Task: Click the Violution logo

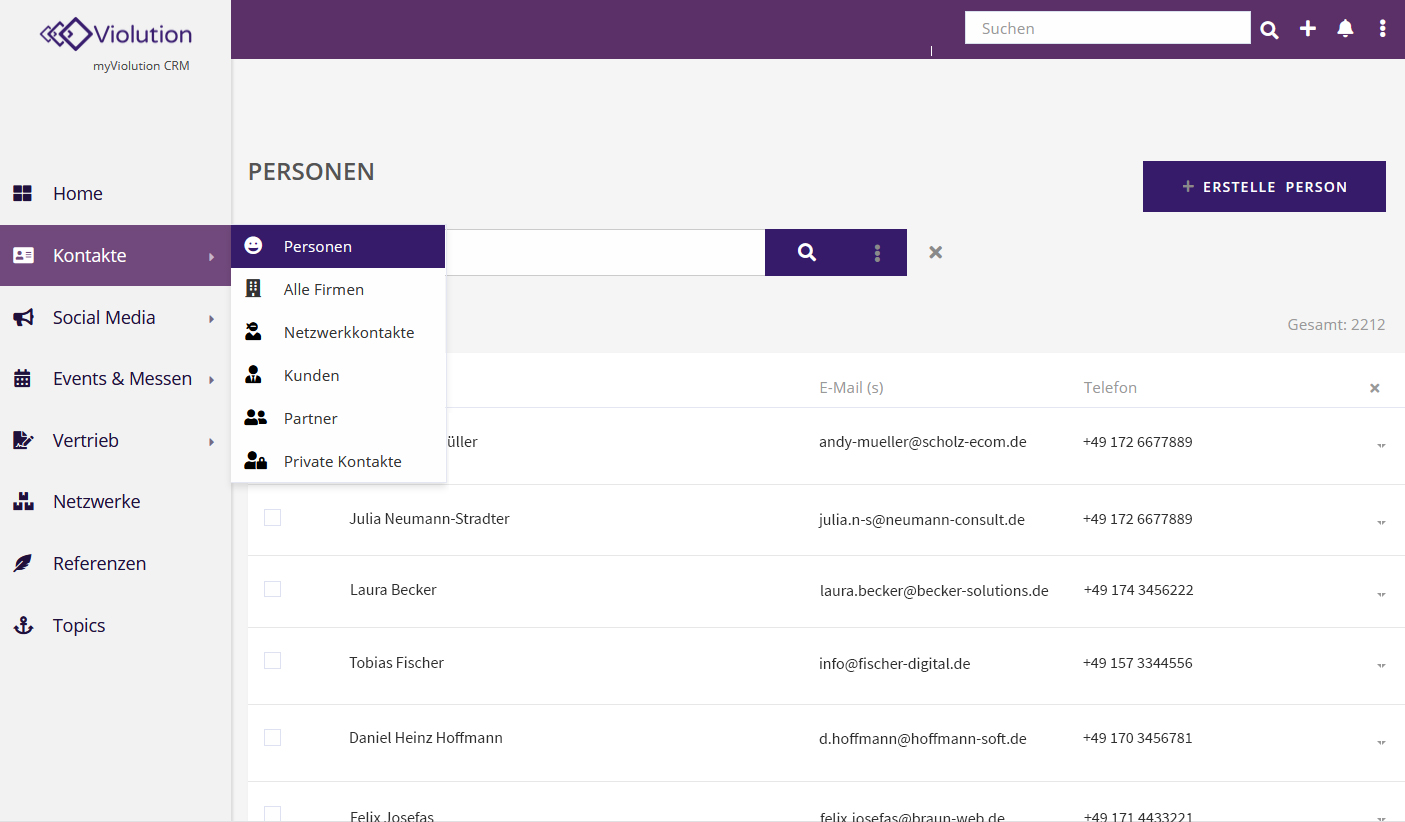Action: [116, 35]
